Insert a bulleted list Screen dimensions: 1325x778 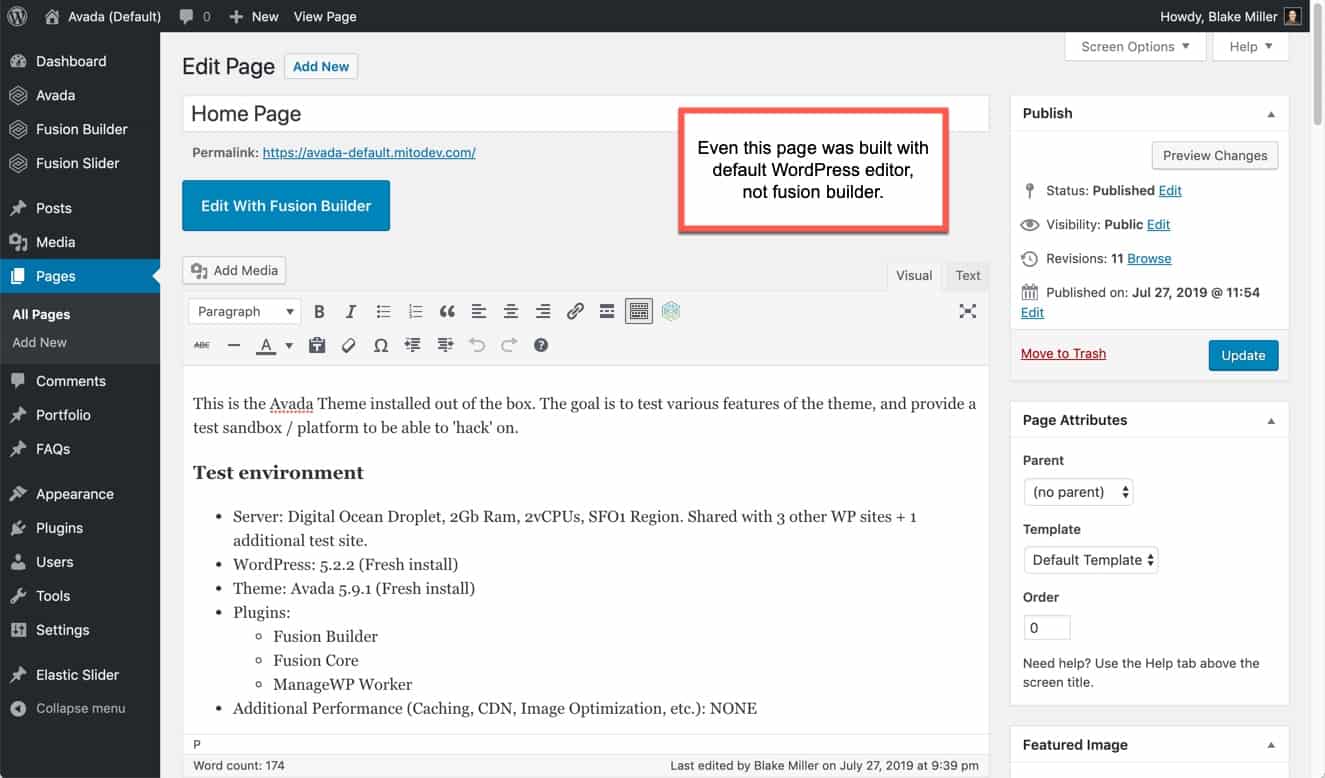click(383, 312)
